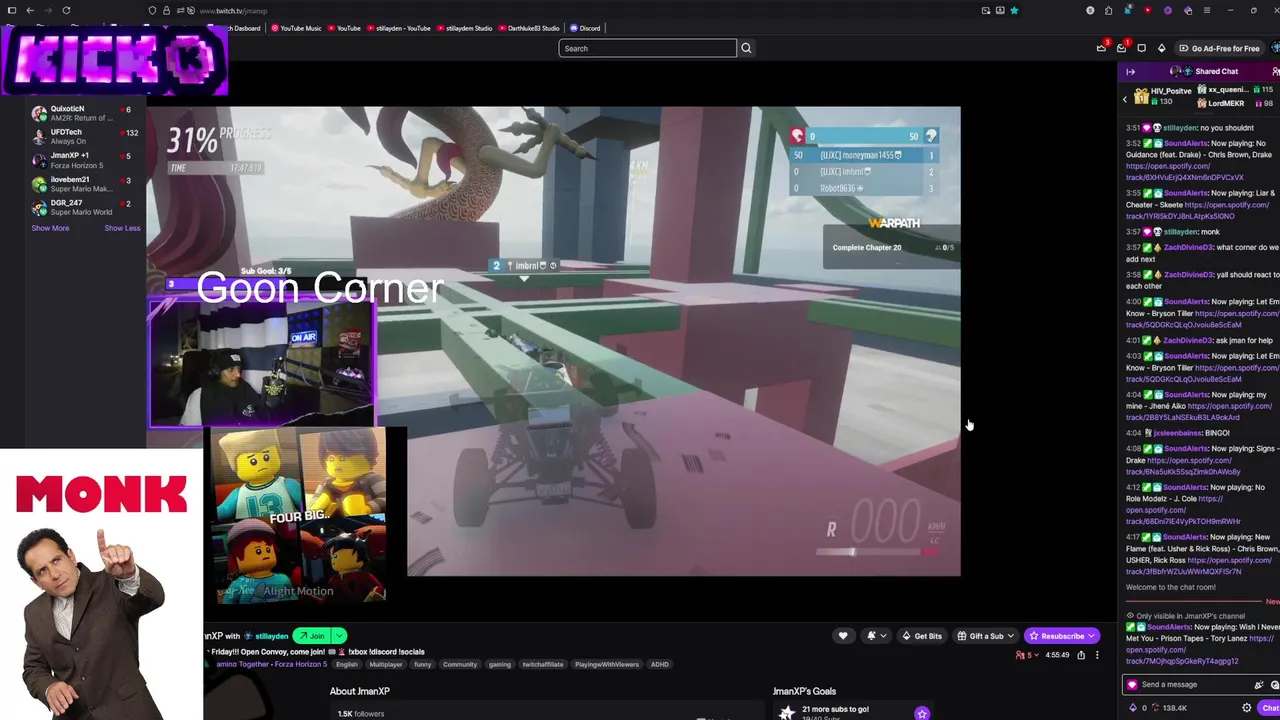
Task: Open the site shield information icon
Action: (152, 10)
